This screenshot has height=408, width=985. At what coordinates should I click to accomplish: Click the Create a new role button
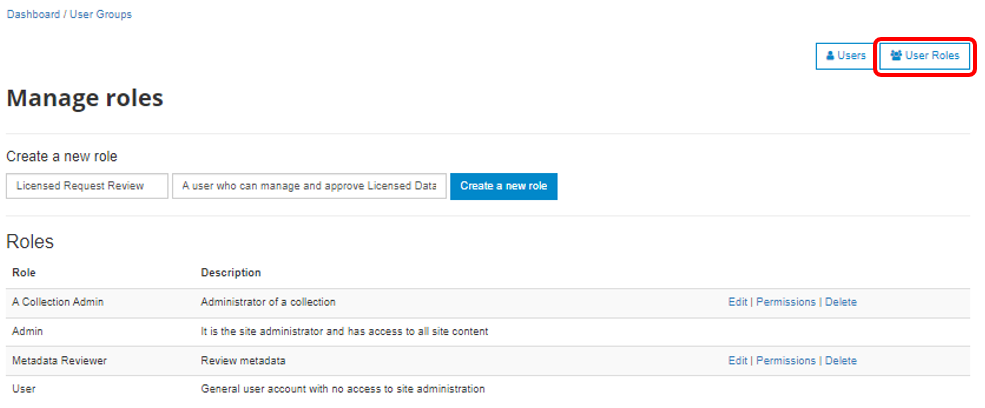click(504, 186)
